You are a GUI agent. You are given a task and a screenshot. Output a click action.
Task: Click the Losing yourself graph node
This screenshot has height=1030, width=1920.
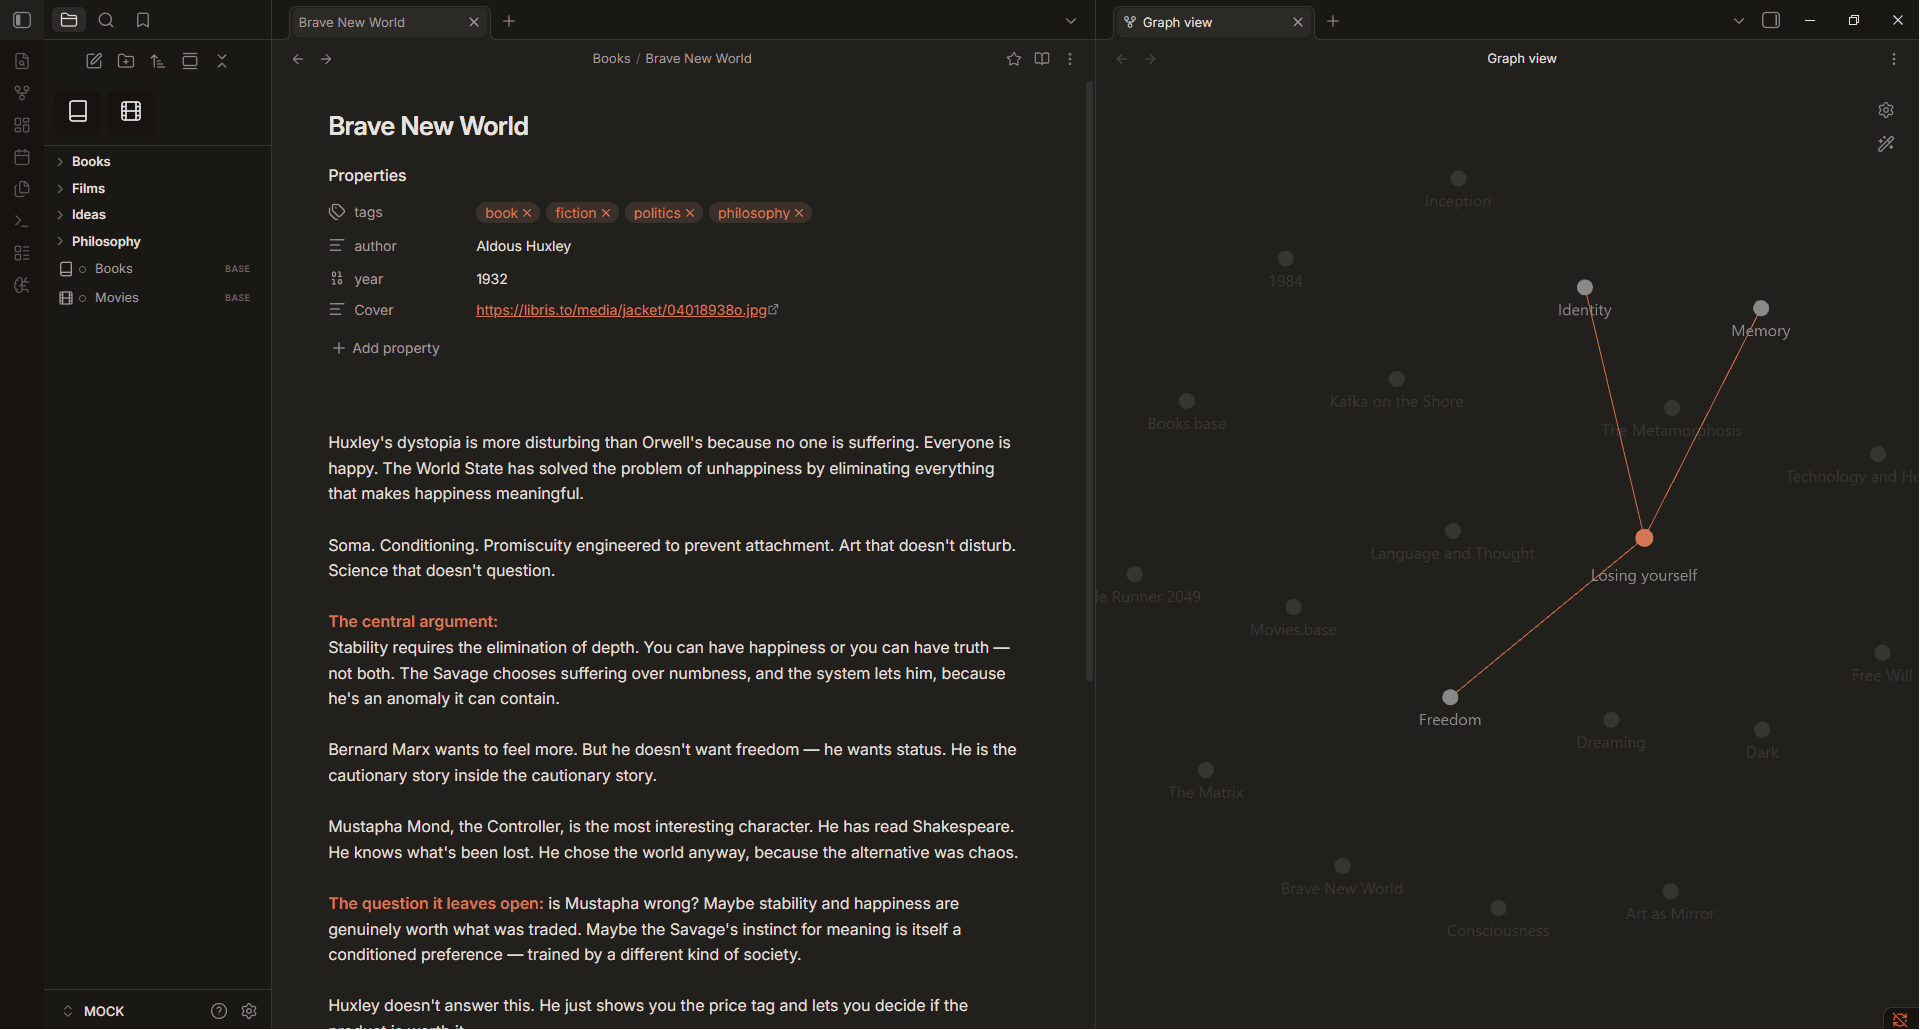tap(1644, 538)
